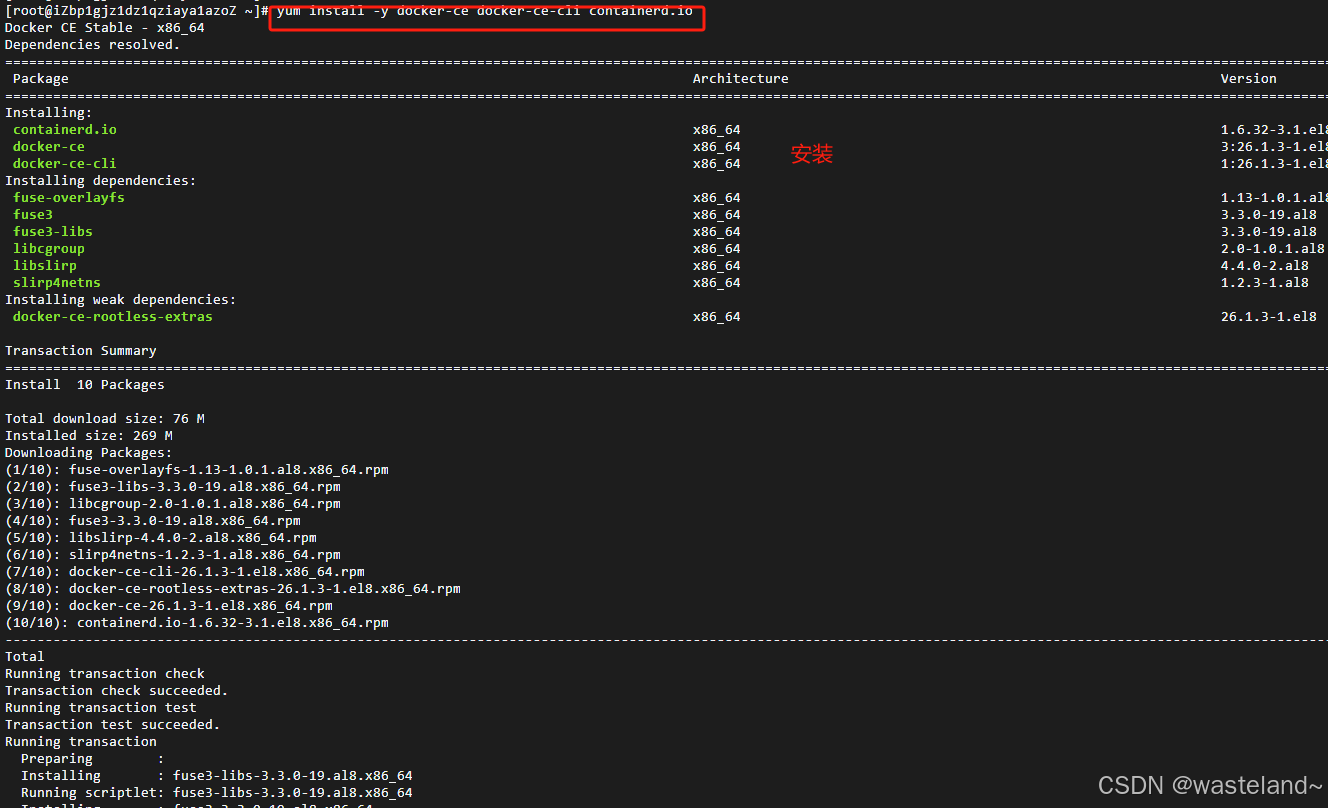Select the libcgroup package name
This screenshot has height=808, width=1328.
(x=49, y=249)
